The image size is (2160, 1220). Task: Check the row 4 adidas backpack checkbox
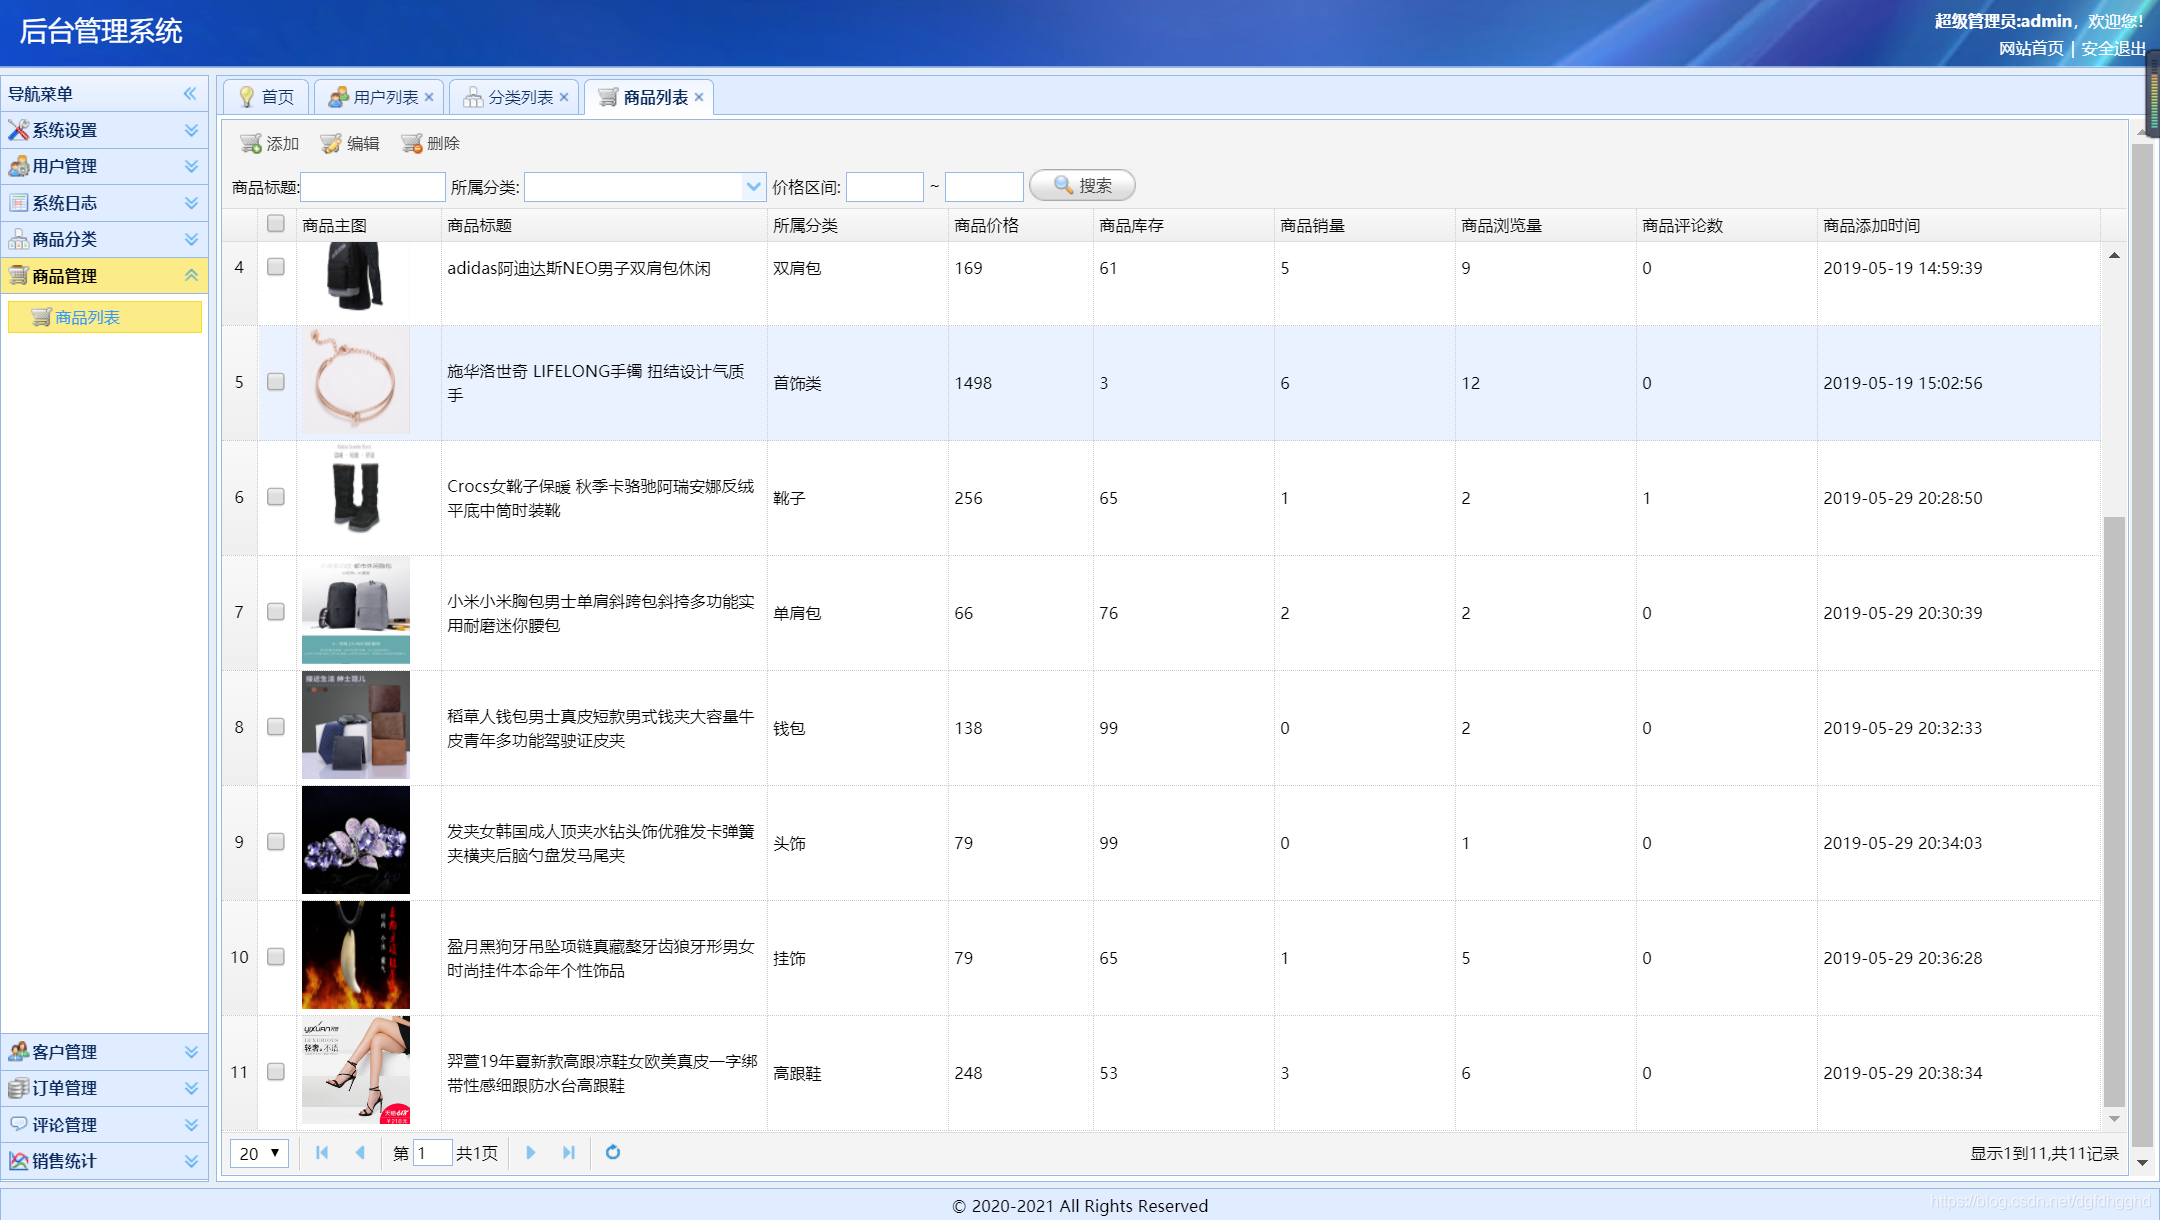(276, 267)
